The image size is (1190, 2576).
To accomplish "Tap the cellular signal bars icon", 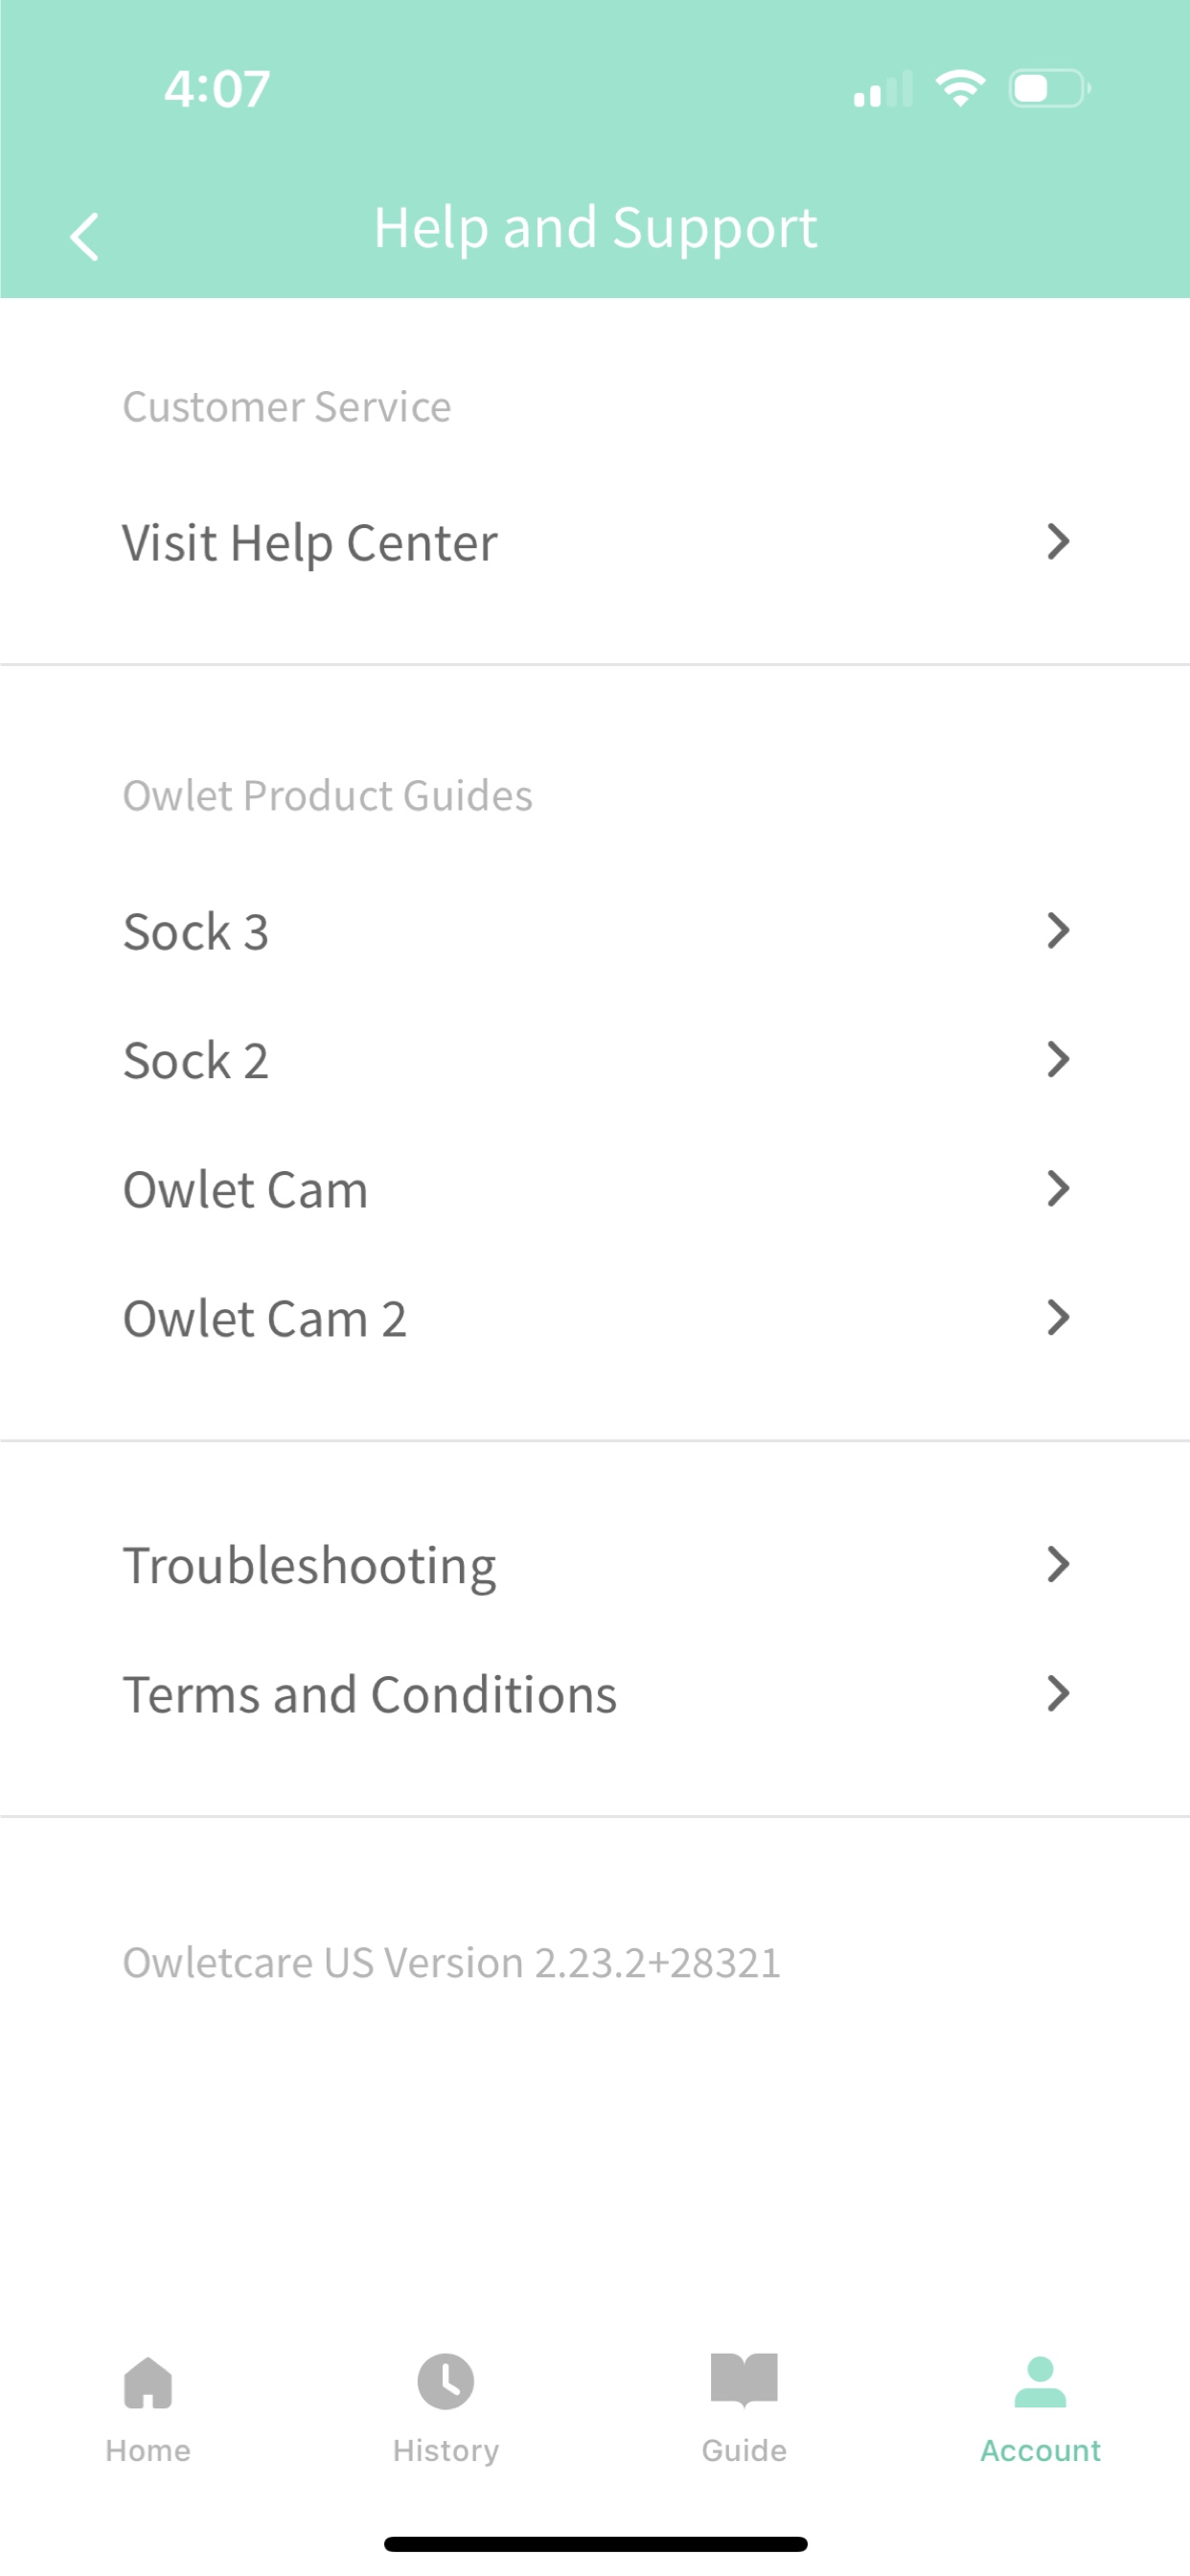I will [x=883, y=89].
